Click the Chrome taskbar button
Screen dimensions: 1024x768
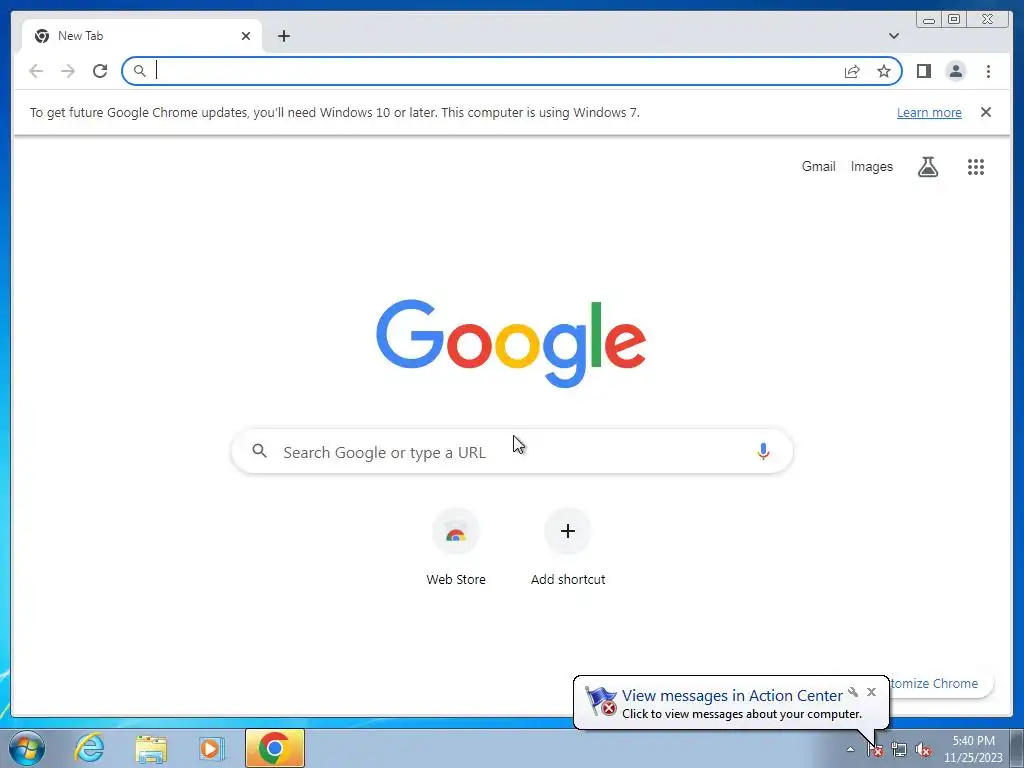275,748
